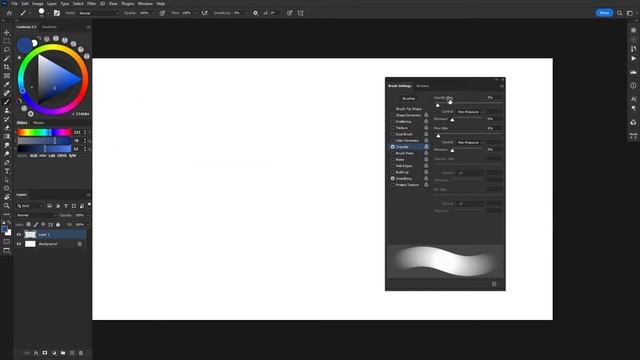Viewport: 640px width, 360px height.
Task: Select the HSV color mode label
Action: click(x=43, y=156)
